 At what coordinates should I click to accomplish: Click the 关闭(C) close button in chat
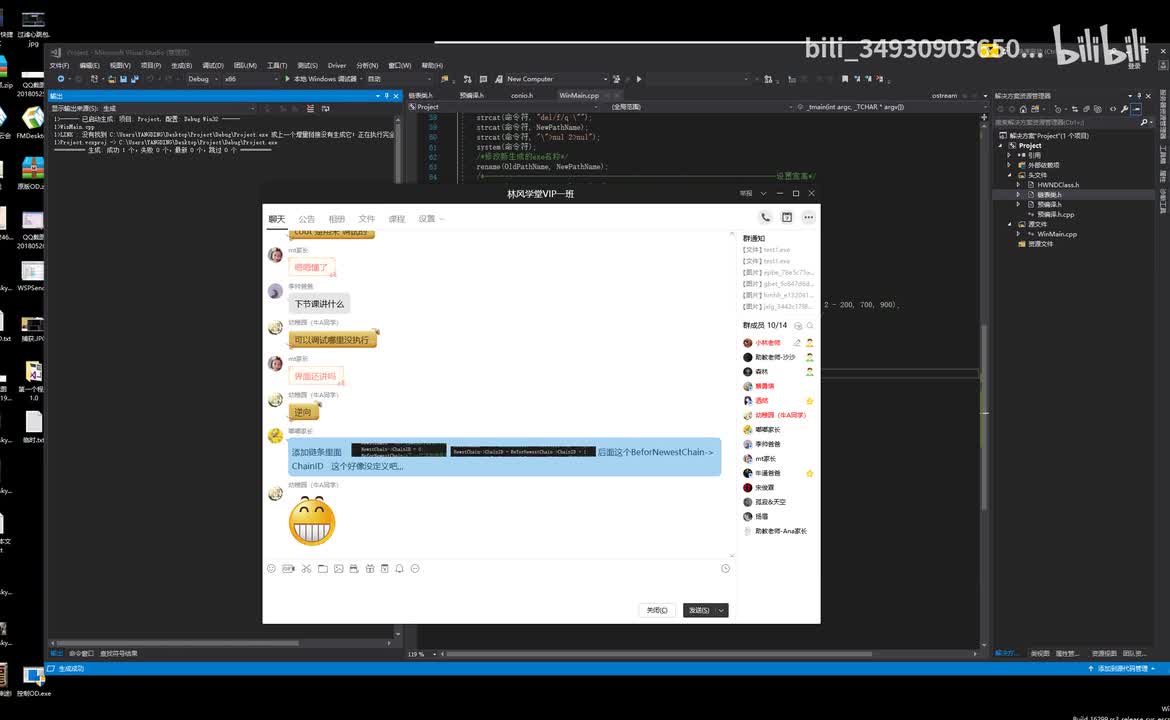tap(657, 610)
